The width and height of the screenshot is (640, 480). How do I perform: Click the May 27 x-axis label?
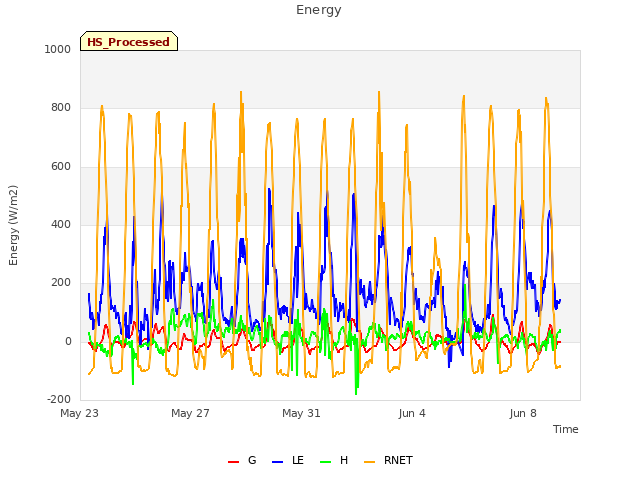coord(190,413)
